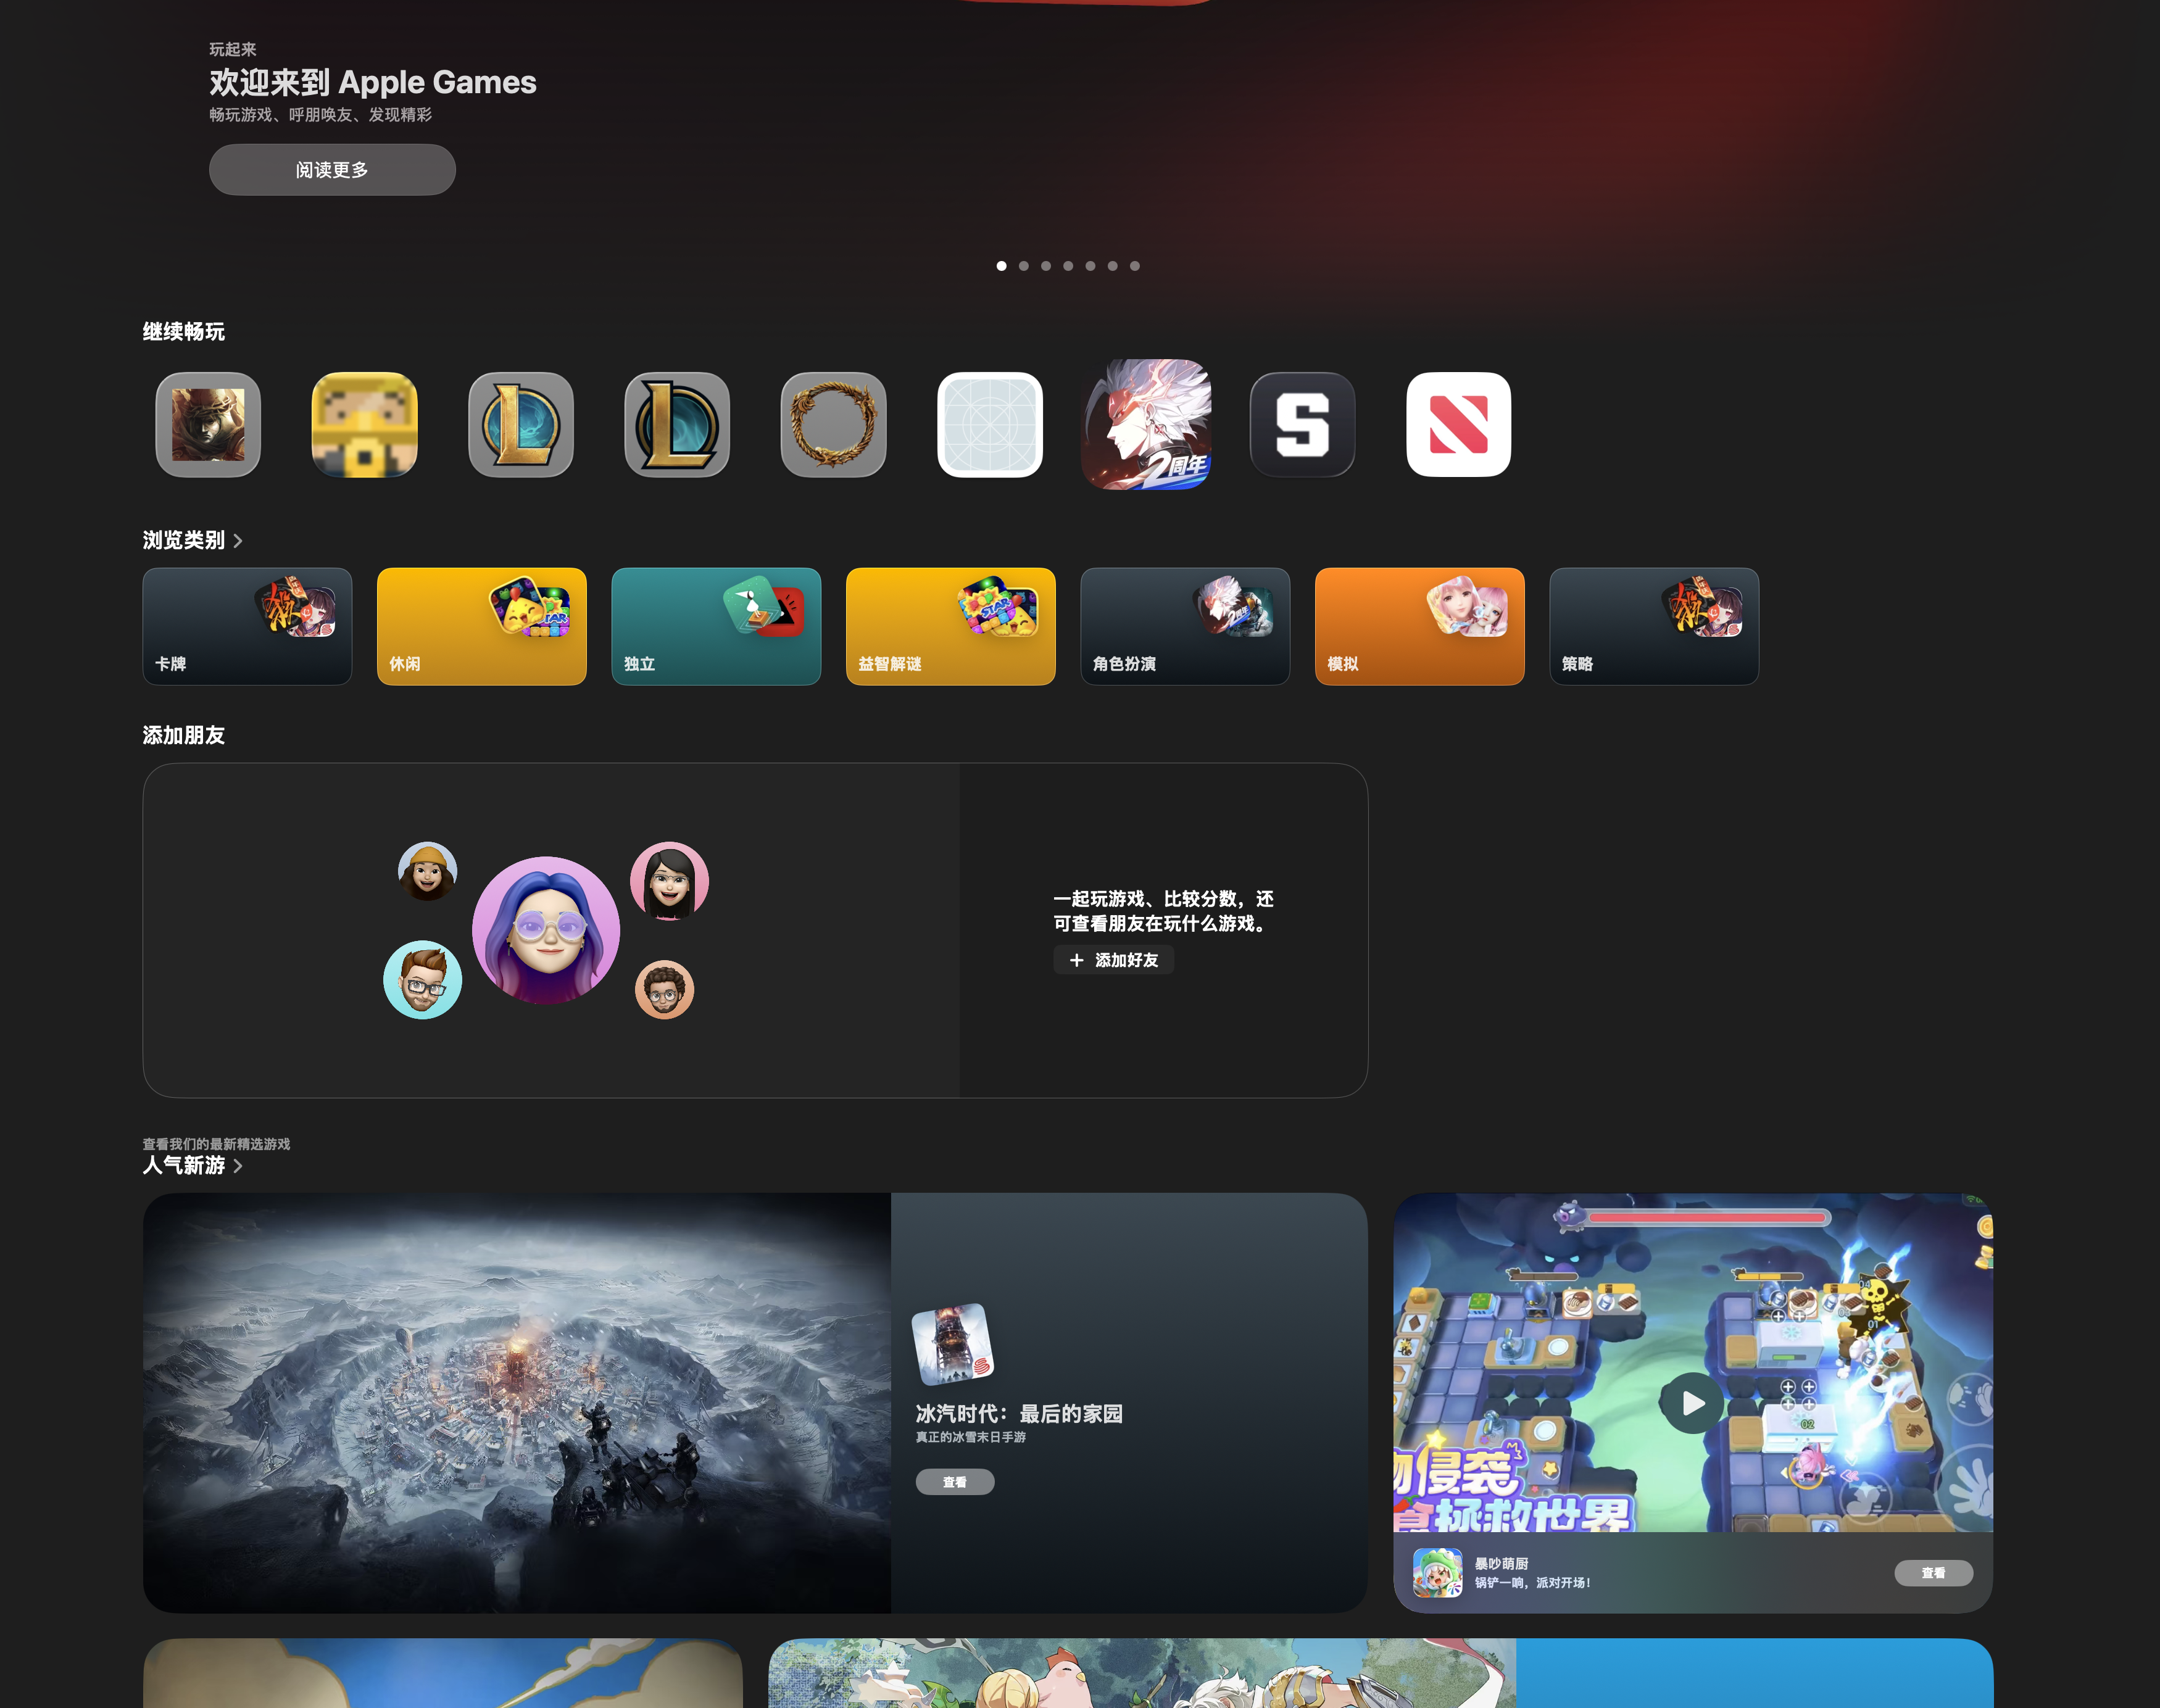Open the Apple News app icon
Viewport: 2160px width, 1708px height.
pyautogui.click(x=1458, y=425)
